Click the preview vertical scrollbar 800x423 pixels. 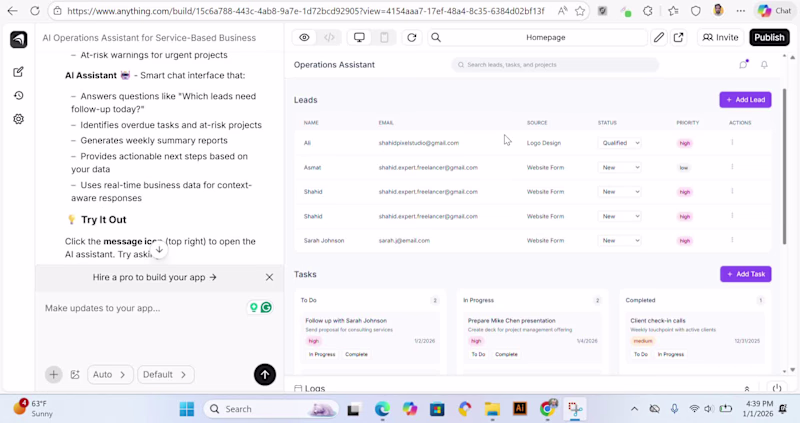(784, 166)
